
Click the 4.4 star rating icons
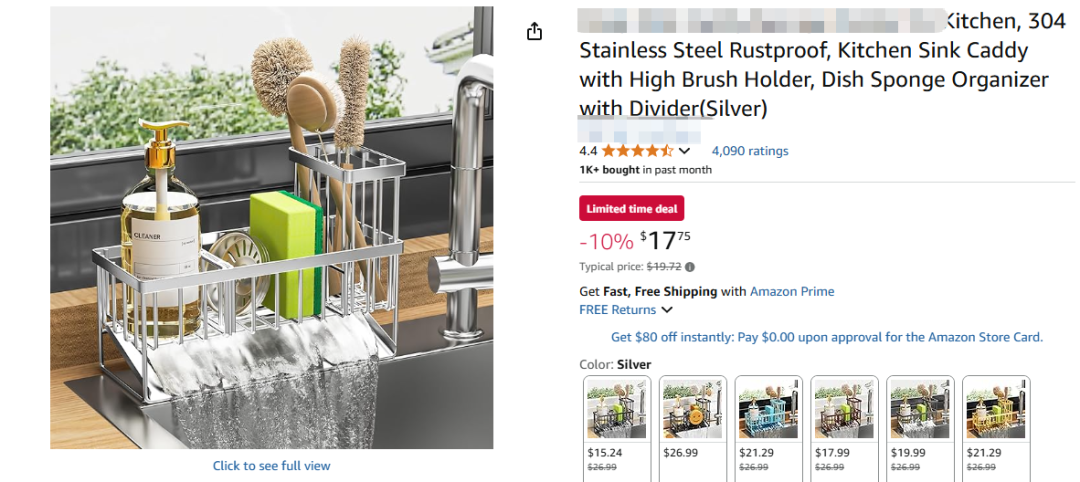637,151
